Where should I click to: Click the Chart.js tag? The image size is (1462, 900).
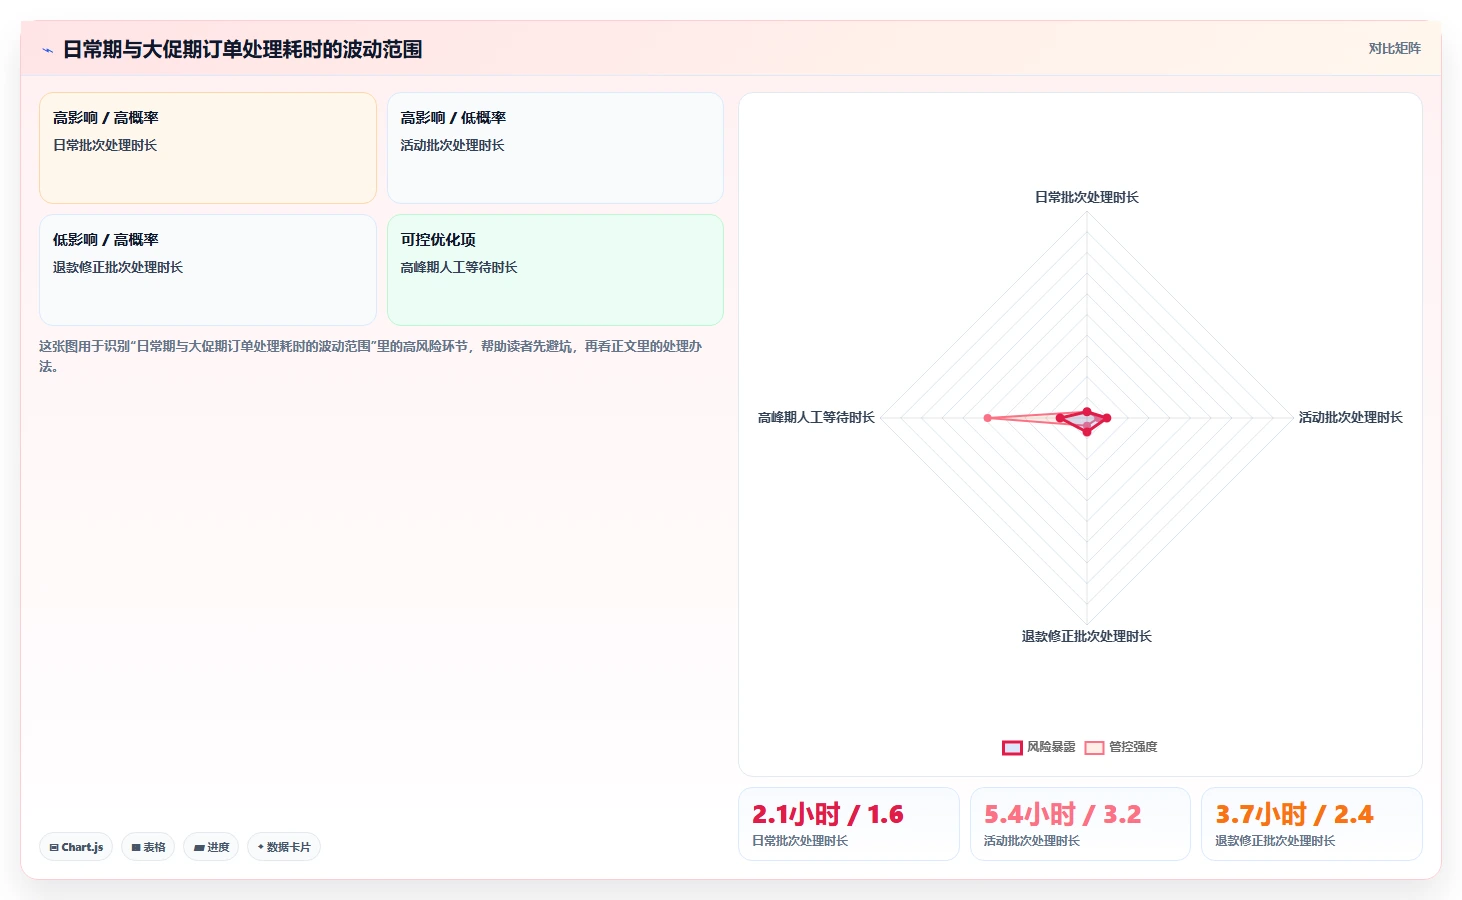pyautogui.click(x=76, y=847)
